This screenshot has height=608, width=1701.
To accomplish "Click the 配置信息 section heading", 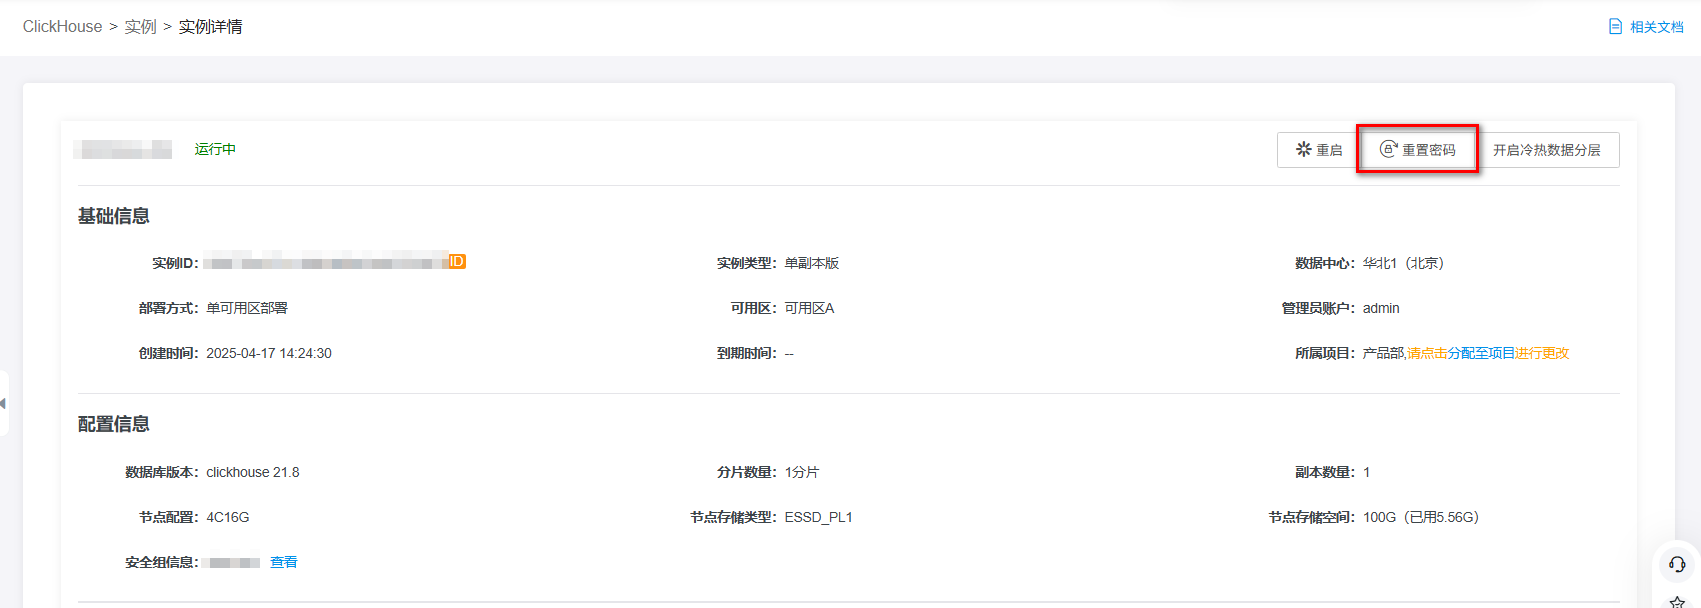I will pyautogui.click(x=114, y=424).
